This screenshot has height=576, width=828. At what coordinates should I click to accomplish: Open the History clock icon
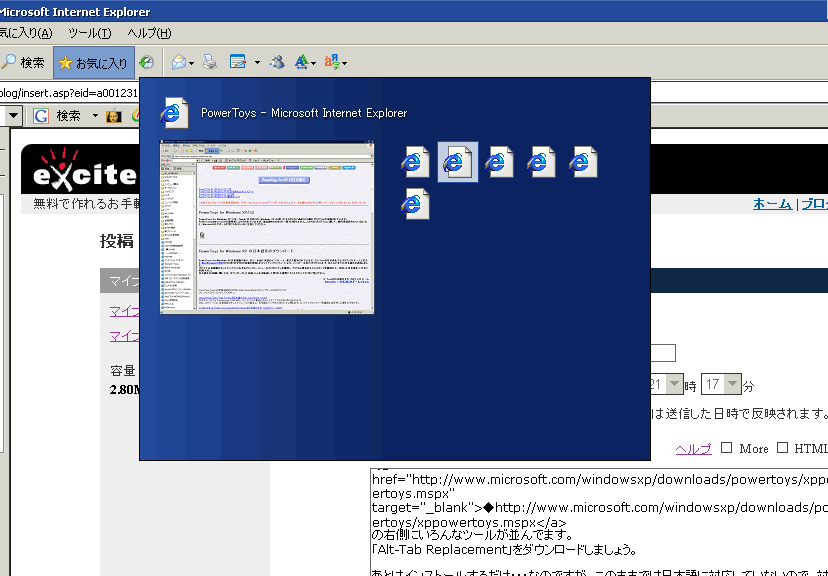pyautogui.click(x=146, y=63)
